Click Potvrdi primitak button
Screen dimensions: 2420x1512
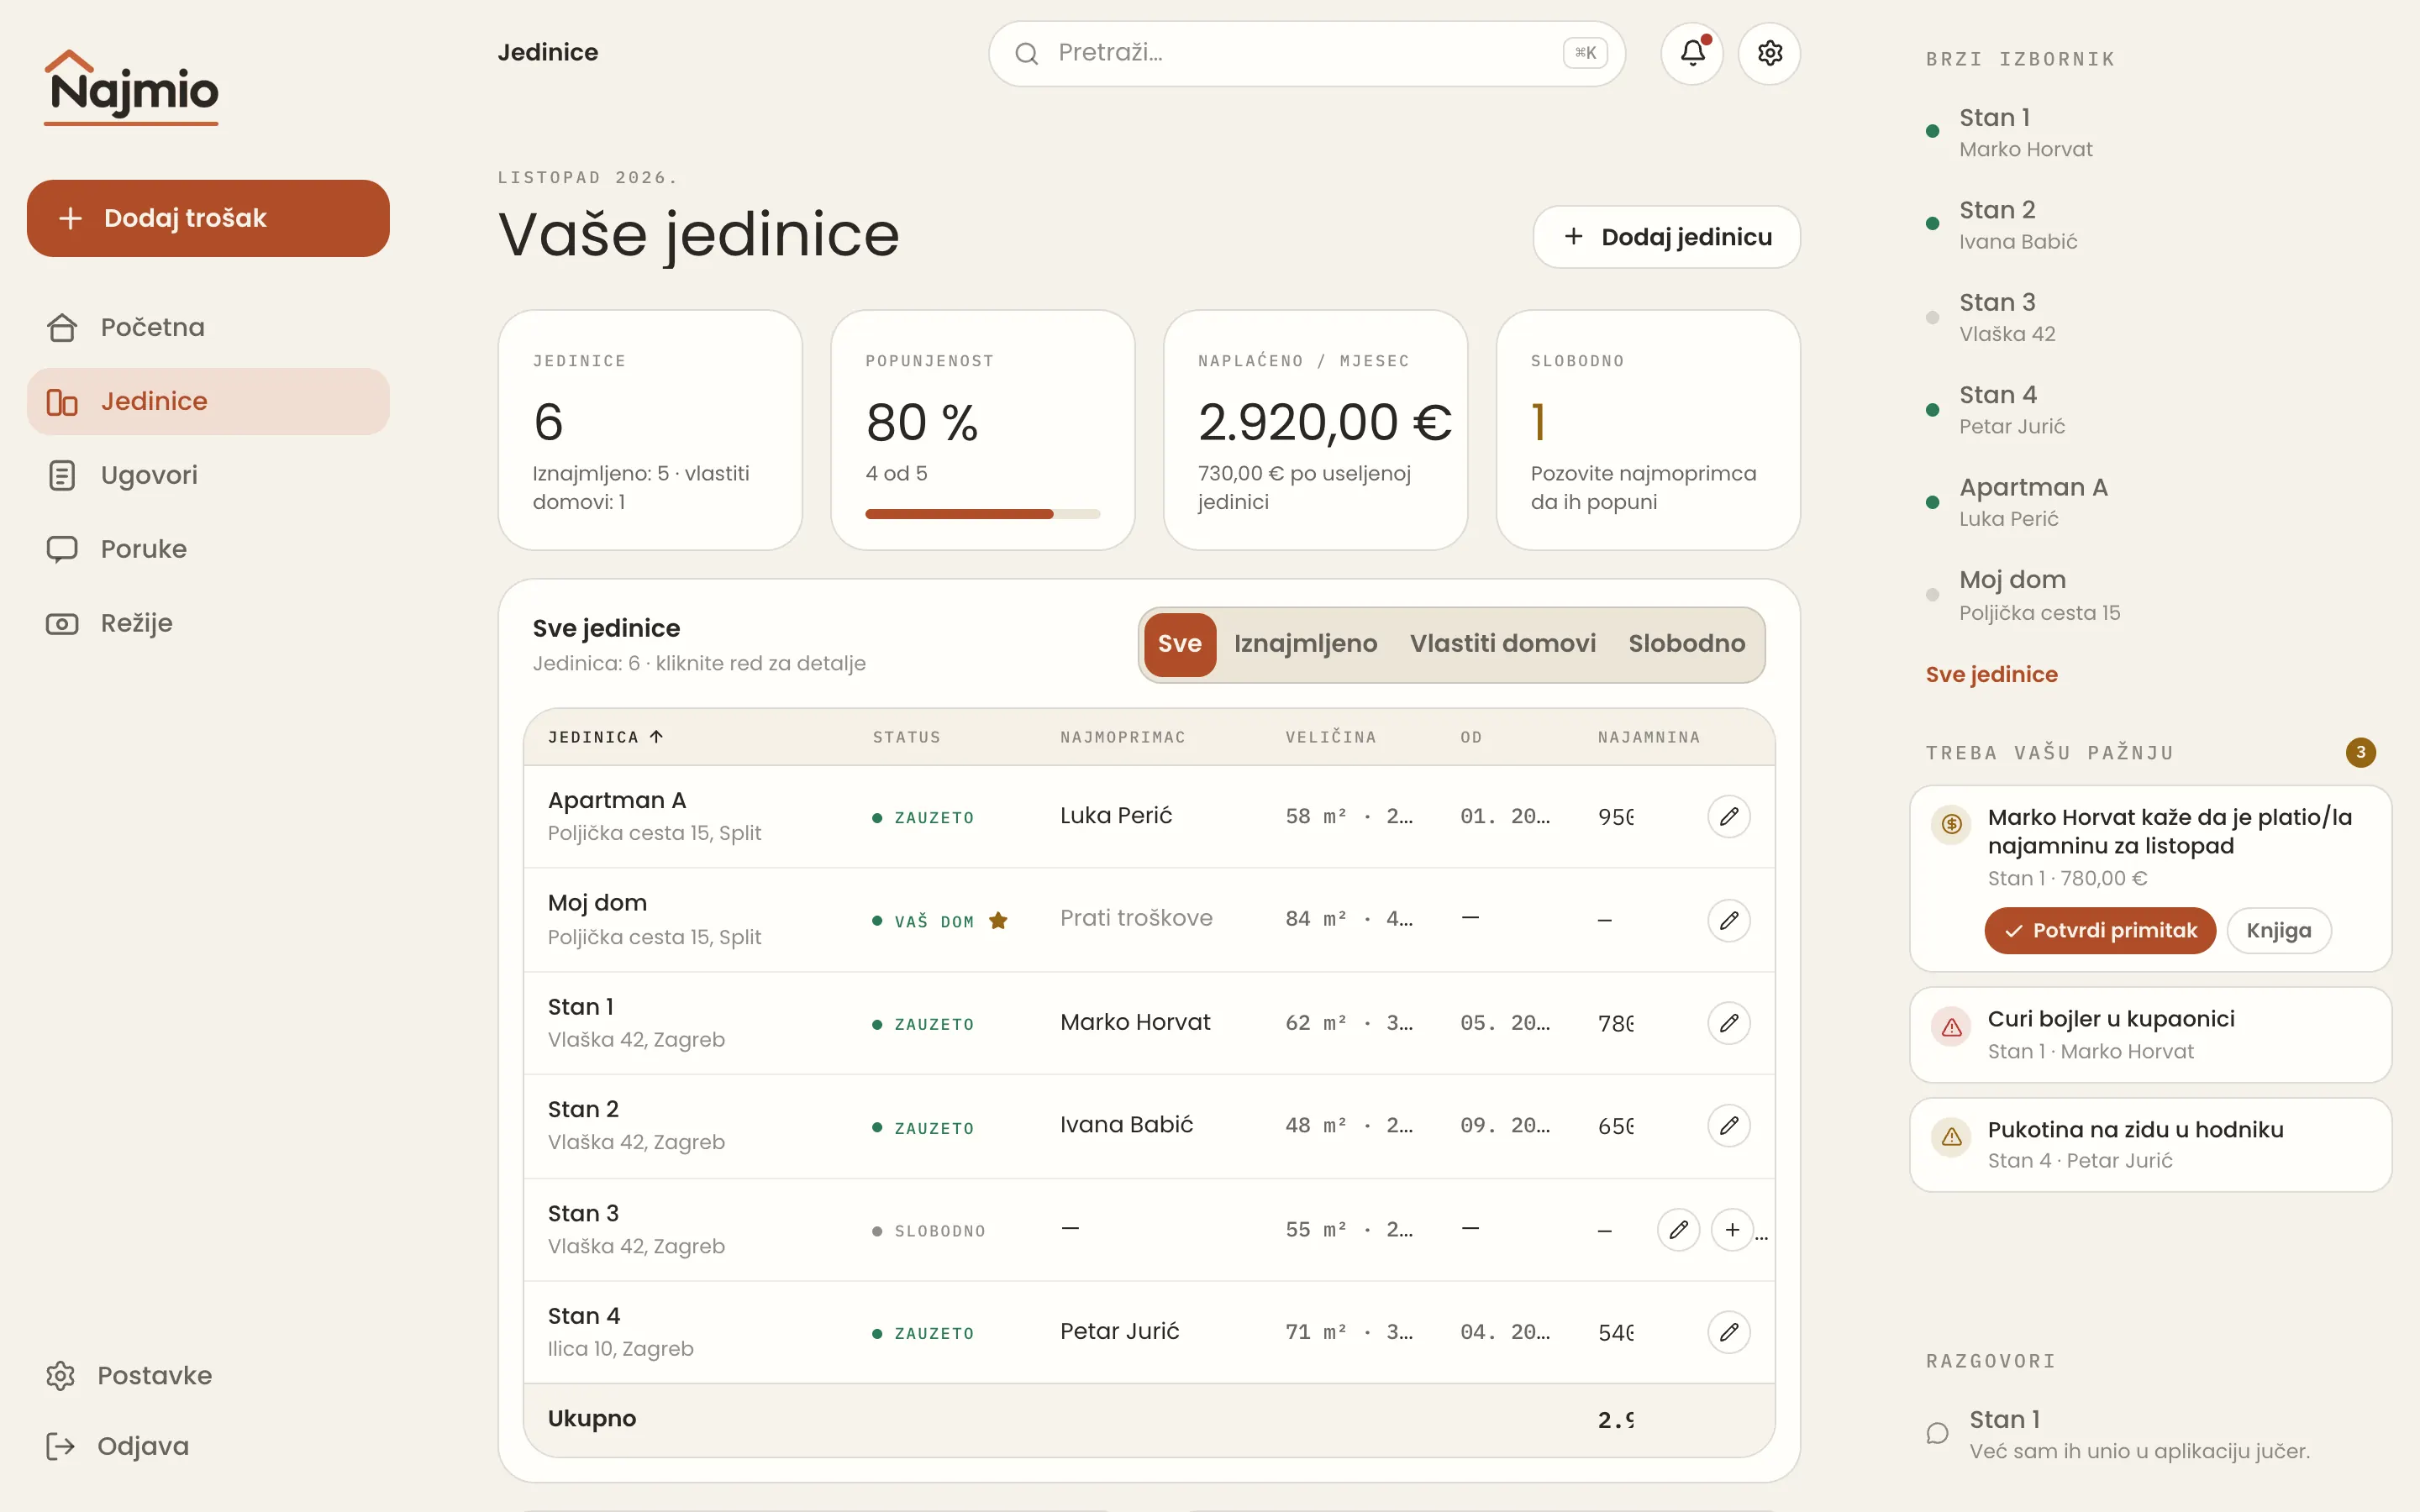2100,931
